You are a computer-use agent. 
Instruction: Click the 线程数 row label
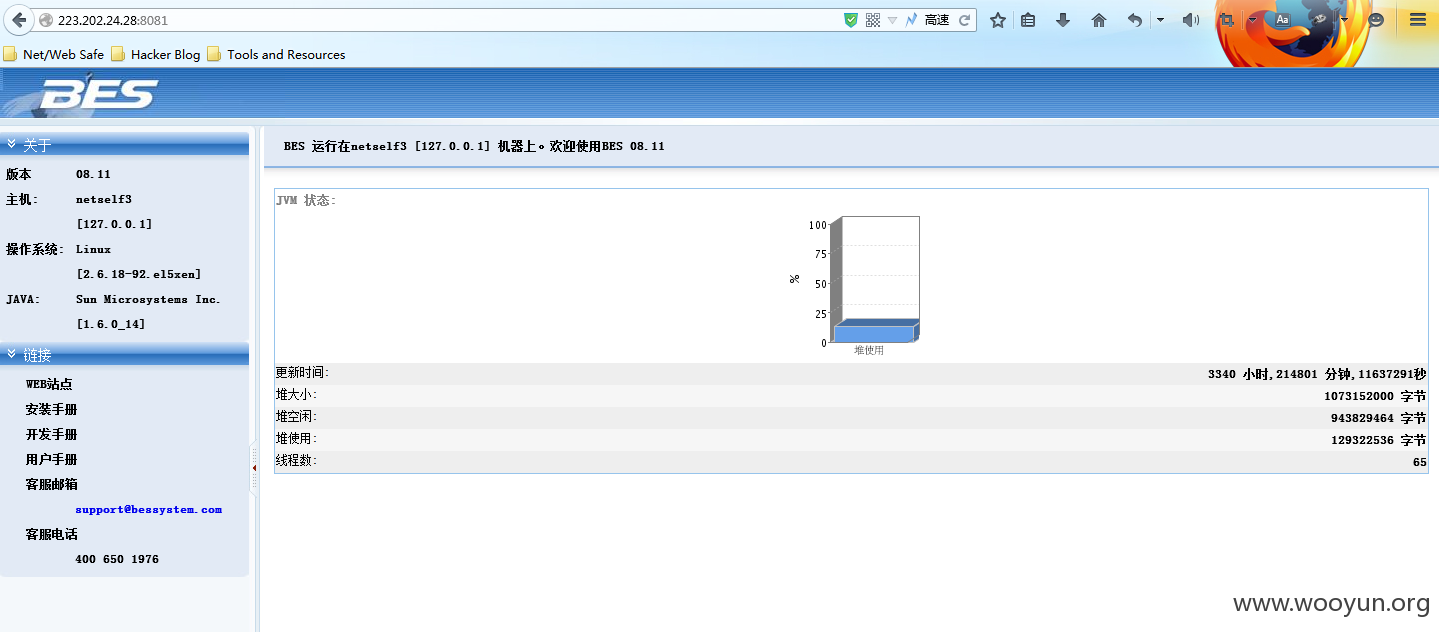click(296, 461)
